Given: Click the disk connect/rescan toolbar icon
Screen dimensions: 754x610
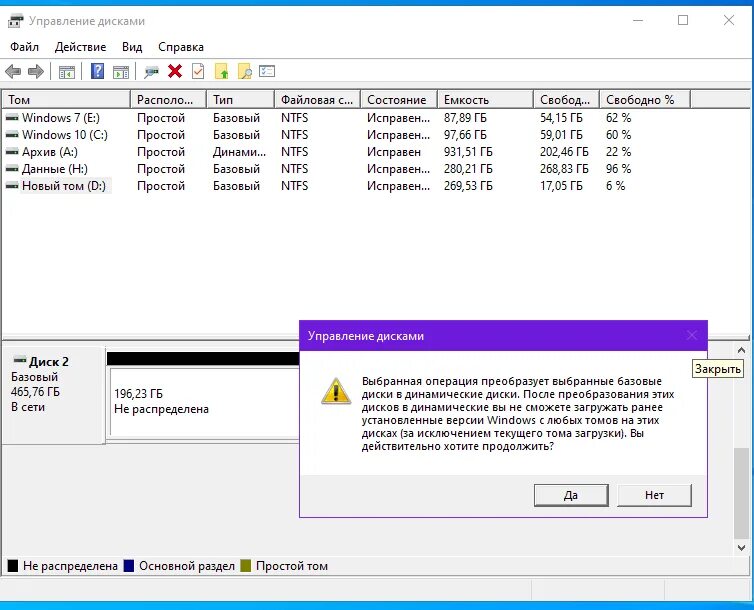Looking at the screenshot, I should pyautogui.click(x=151, y=72).
